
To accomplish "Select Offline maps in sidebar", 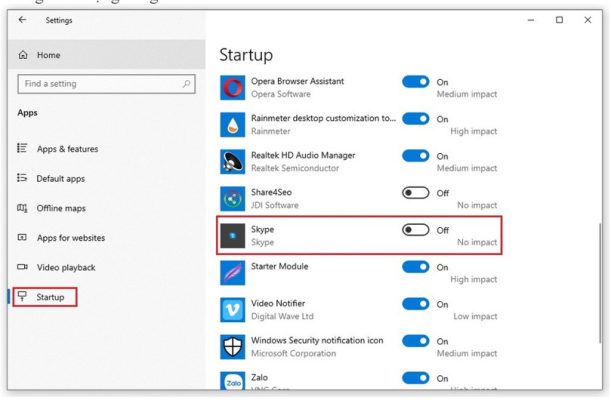I will point(61,208).
